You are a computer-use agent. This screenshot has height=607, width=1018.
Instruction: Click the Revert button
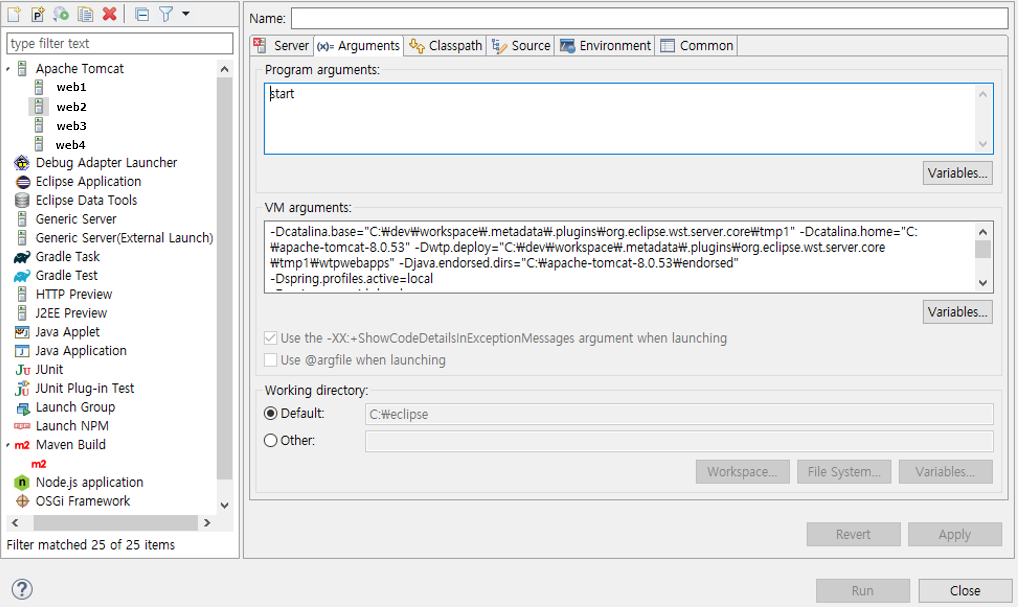coord(853,534)
